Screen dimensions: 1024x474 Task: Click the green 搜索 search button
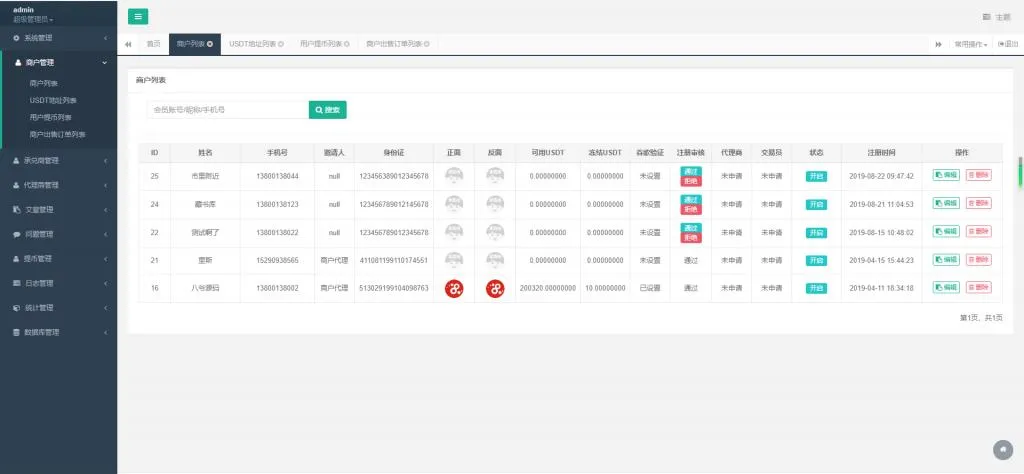point(327,110)
